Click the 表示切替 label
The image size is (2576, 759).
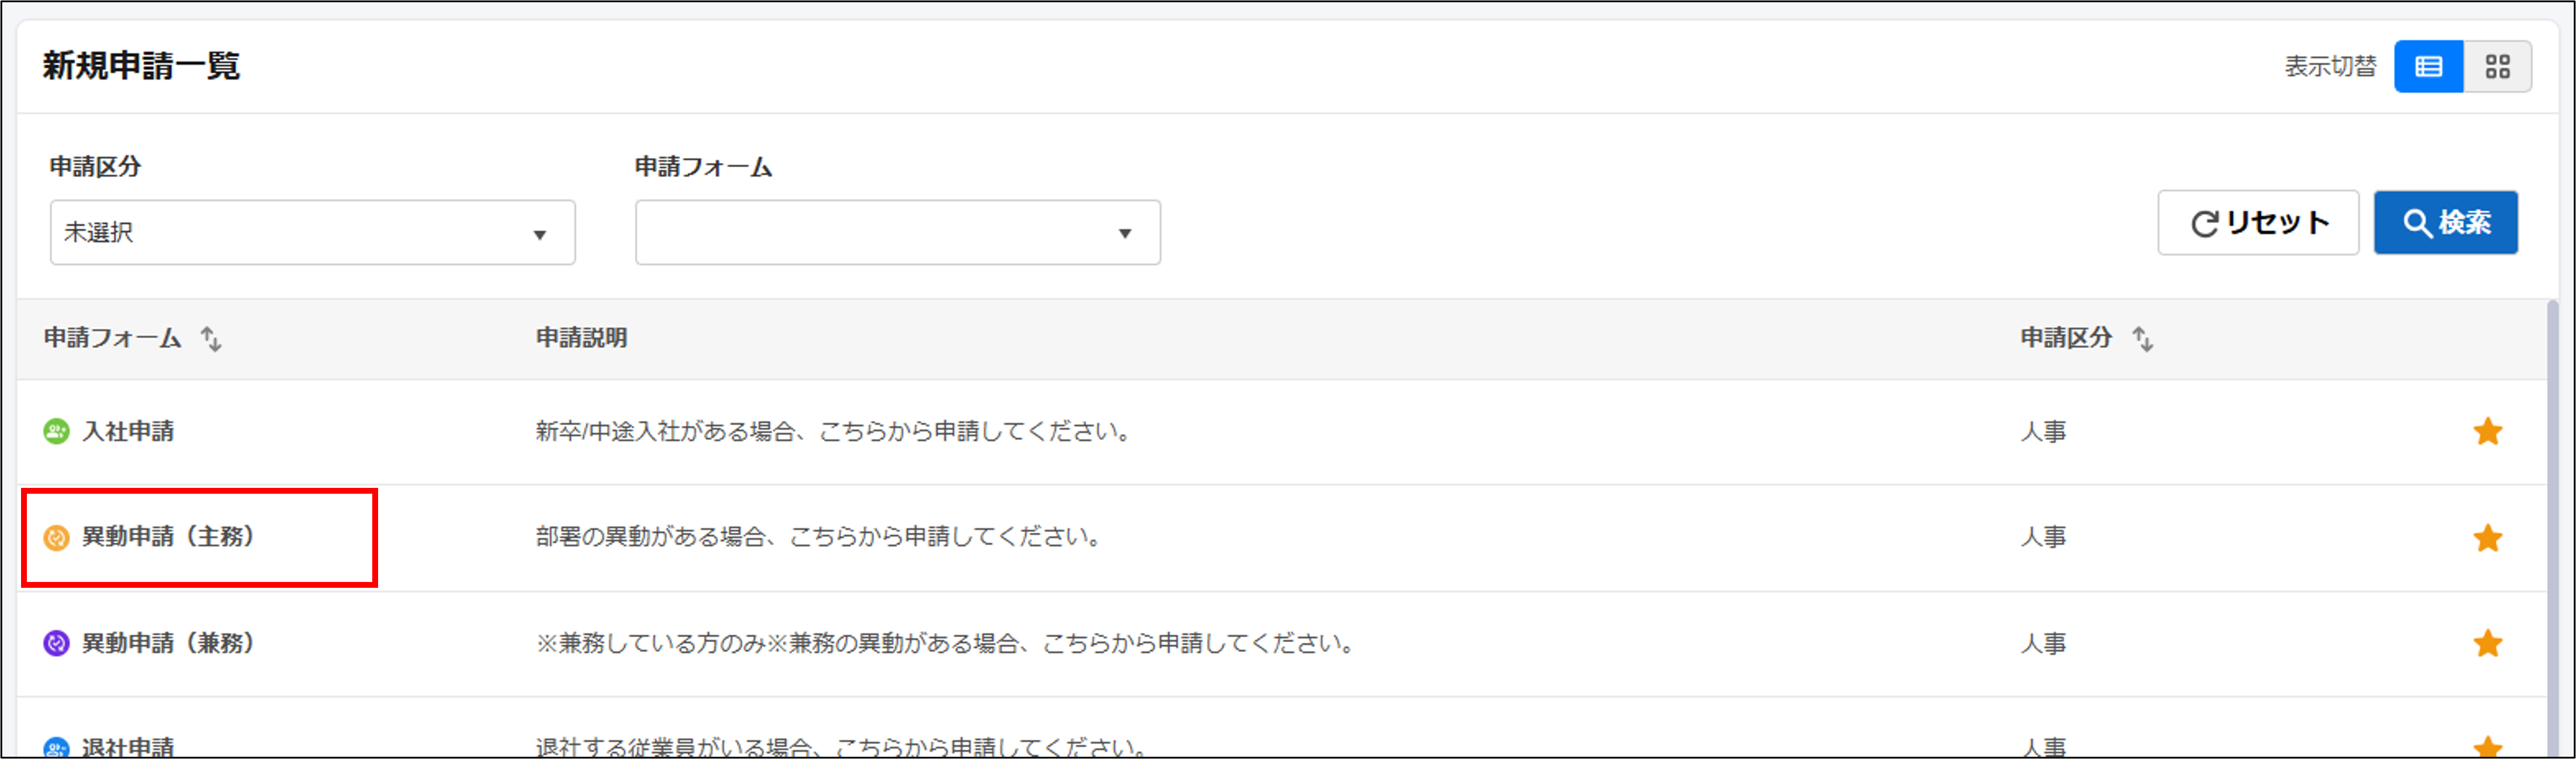pyautogui.click(x=2330, y=67)
